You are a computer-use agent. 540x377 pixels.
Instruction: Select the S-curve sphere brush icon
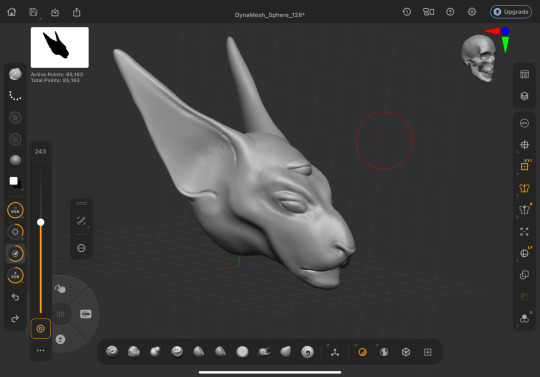[x=177, y=352]
